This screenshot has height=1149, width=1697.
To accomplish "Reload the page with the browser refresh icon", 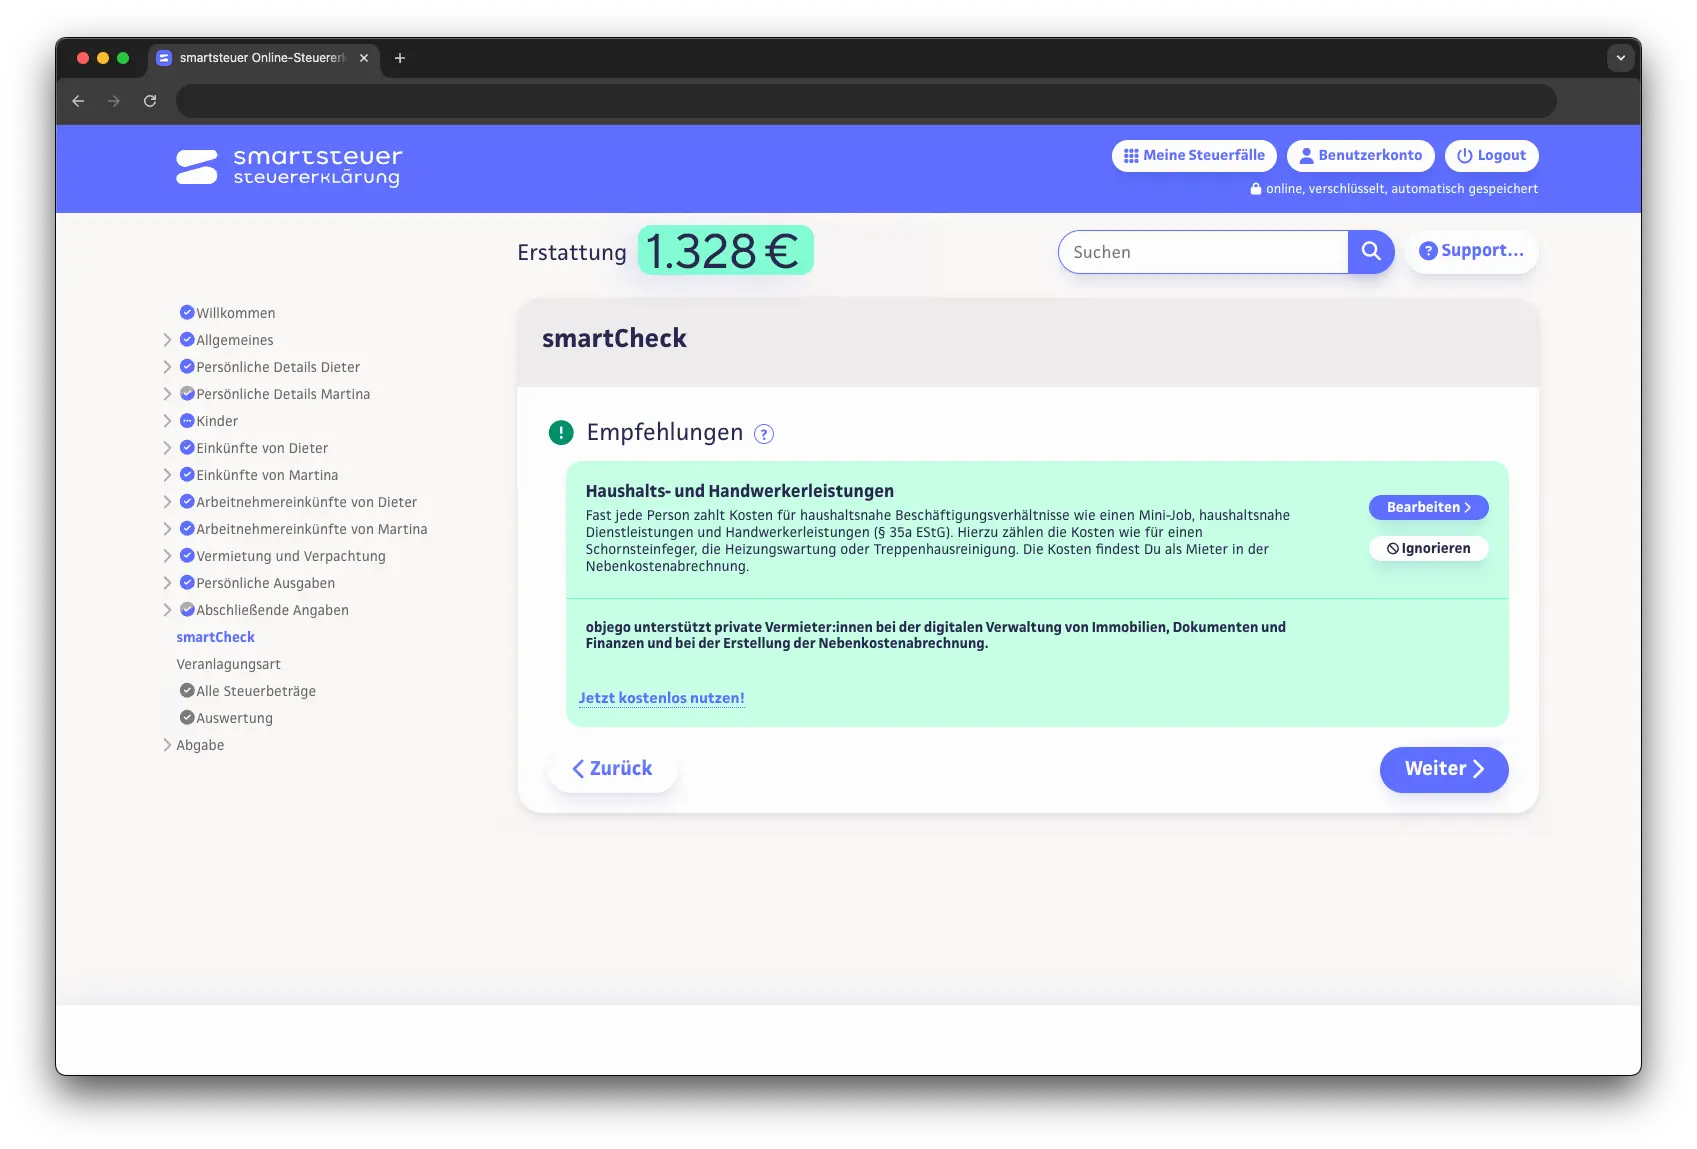I will pyautogui.click(x=150, y=101).
